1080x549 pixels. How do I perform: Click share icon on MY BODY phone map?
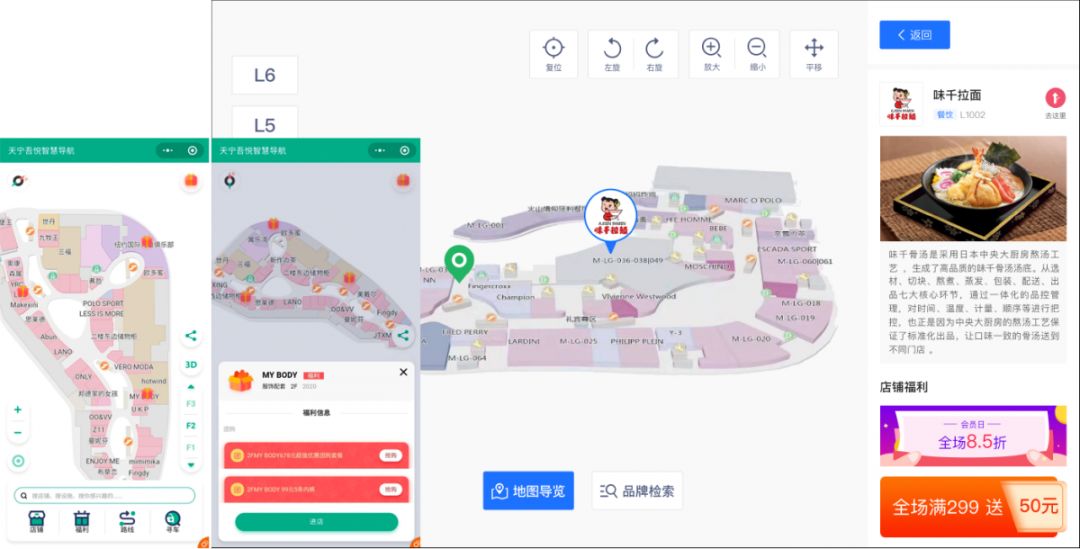(403, 335)
